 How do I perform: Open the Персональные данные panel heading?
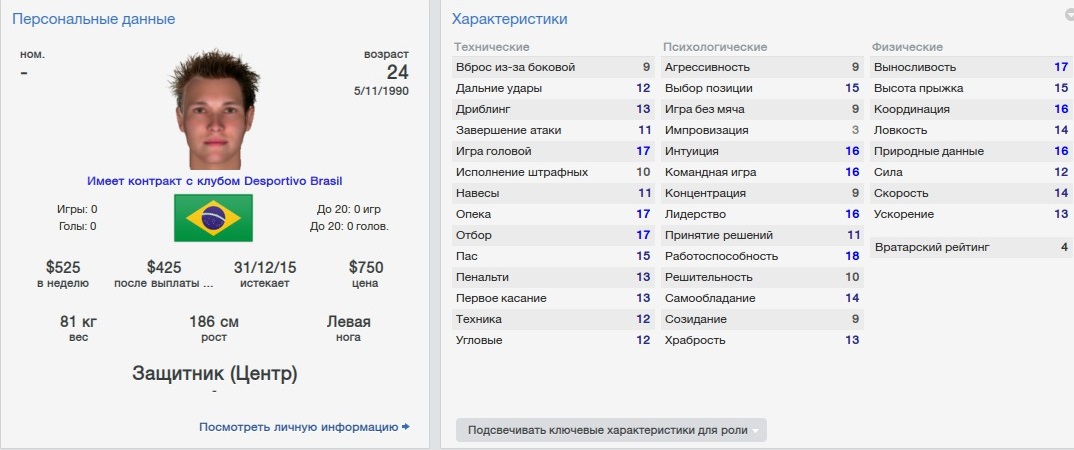coord(94,19)
